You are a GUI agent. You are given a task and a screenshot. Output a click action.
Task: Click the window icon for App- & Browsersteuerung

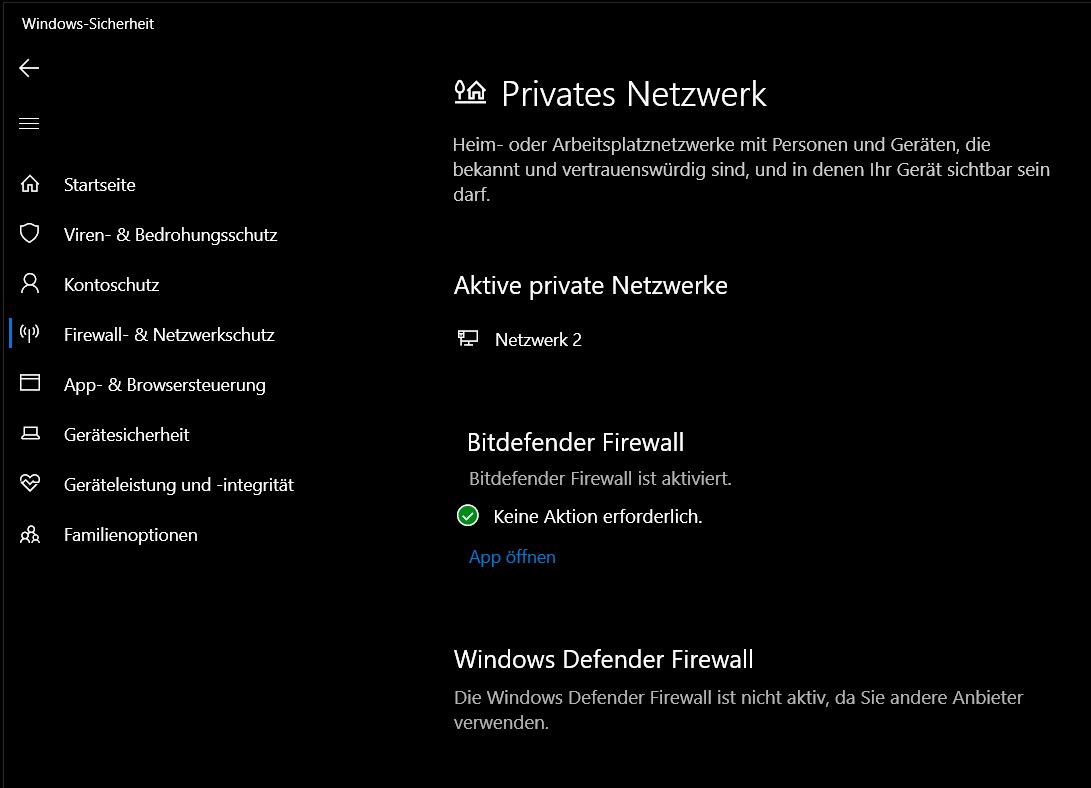30,384
